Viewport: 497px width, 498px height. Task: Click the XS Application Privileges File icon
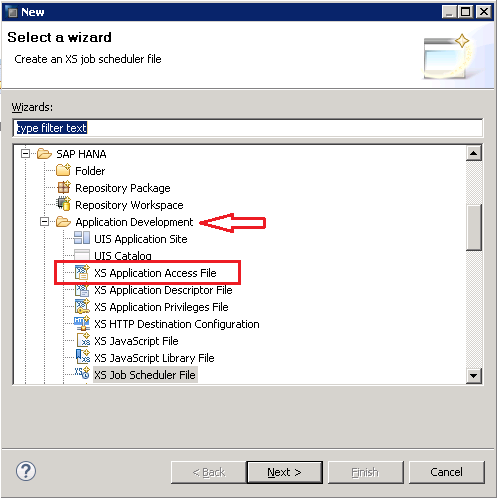(x=82, y=306)
